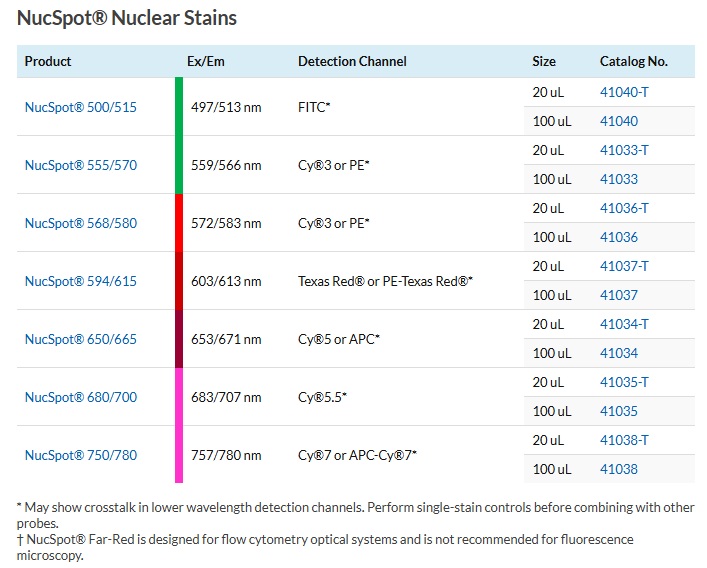Select catalog number 41038
This screenshot has height=568, width=707.
coord(619,469)
